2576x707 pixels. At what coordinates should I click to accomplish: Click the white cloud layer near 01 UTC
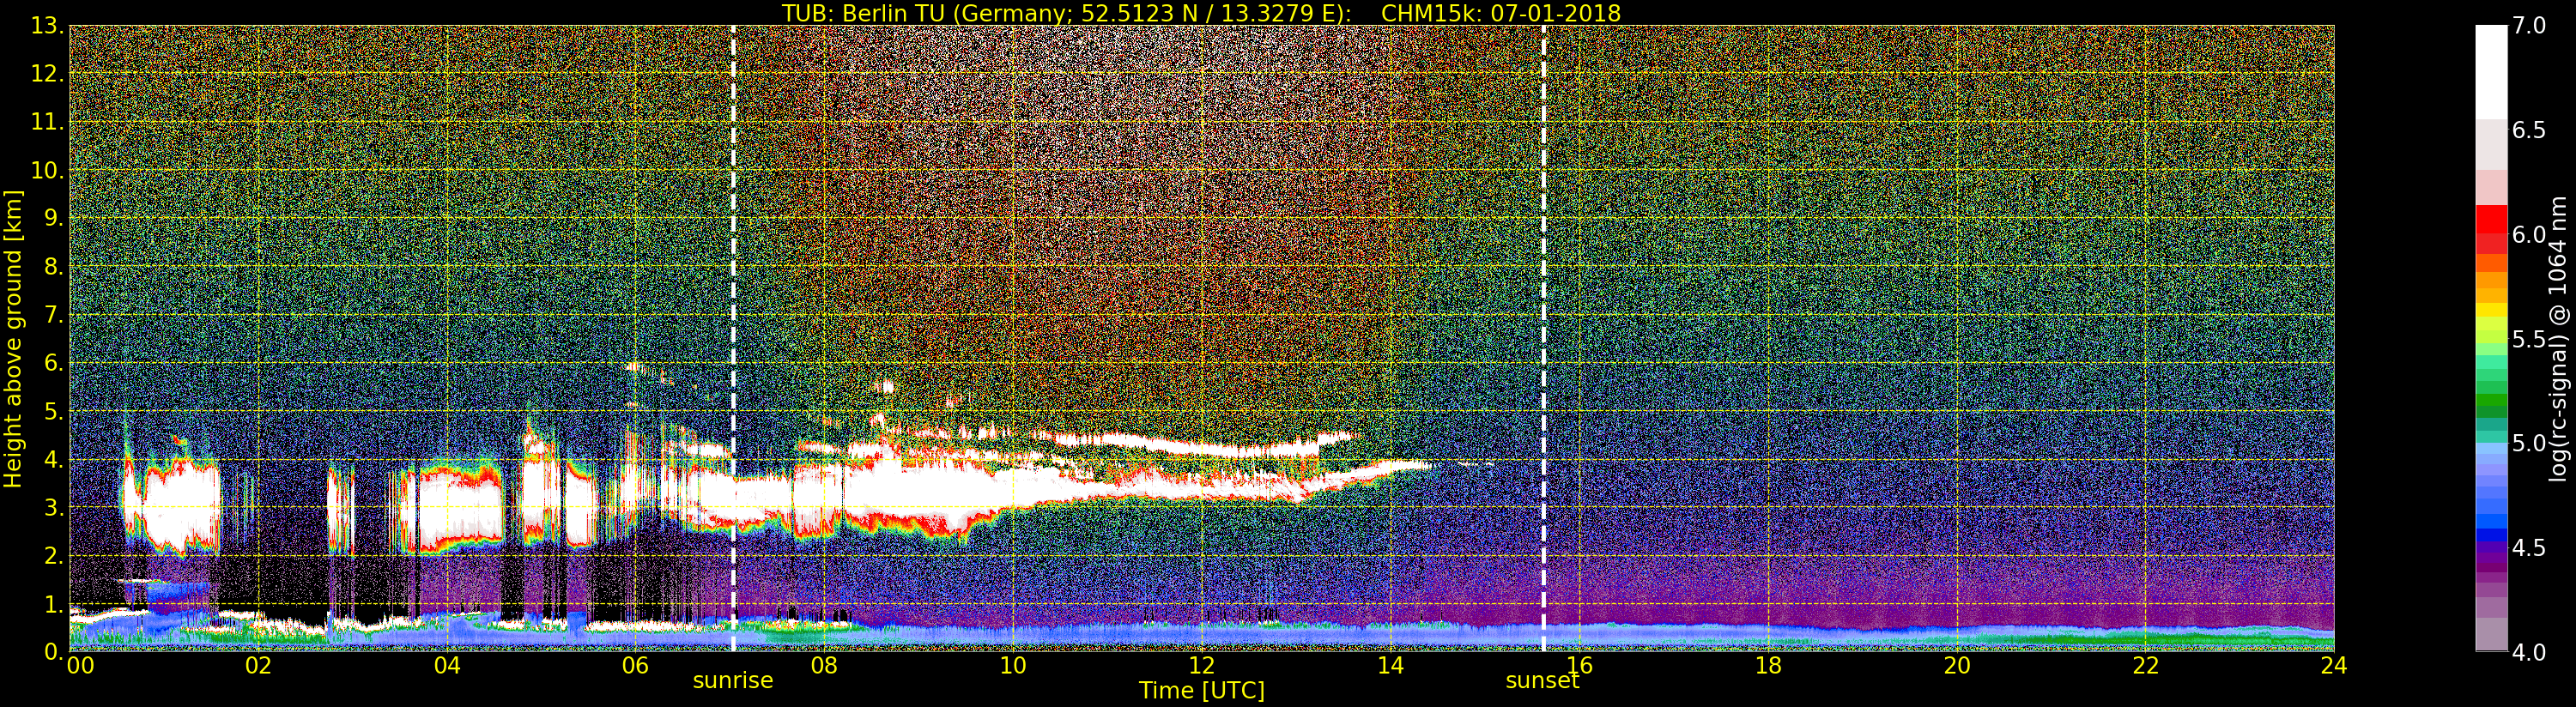point(172,505)
